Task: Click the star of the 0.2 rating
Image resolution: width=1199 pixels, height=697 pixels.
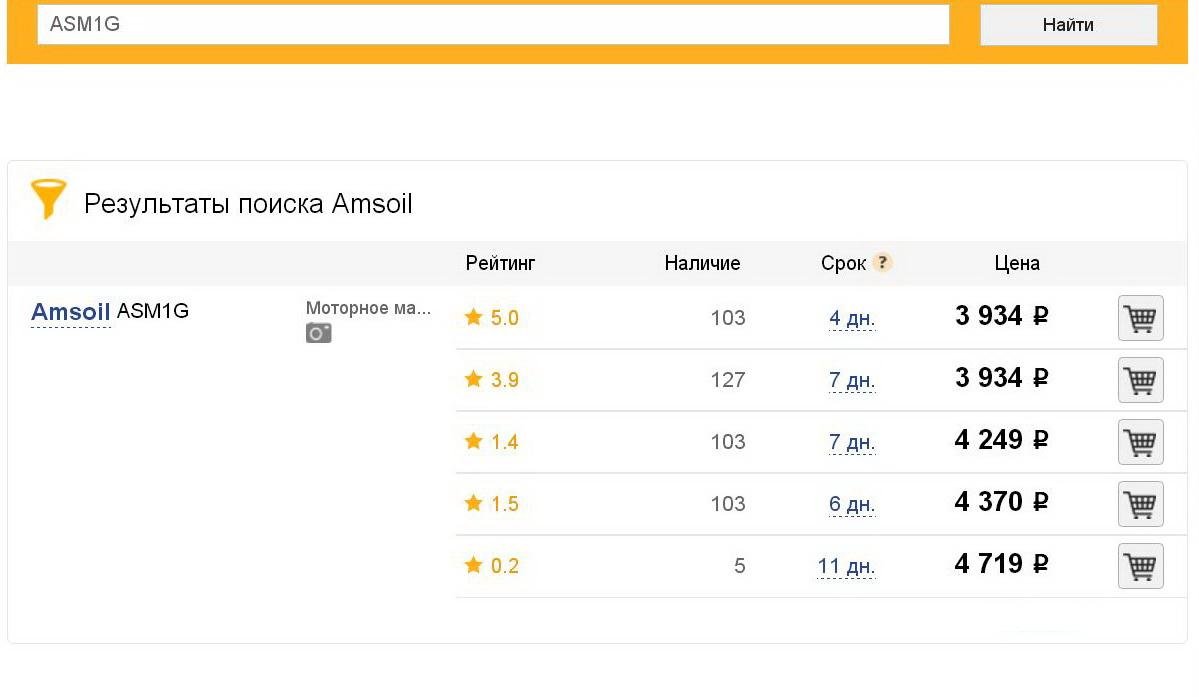Action: pos(473,565)
